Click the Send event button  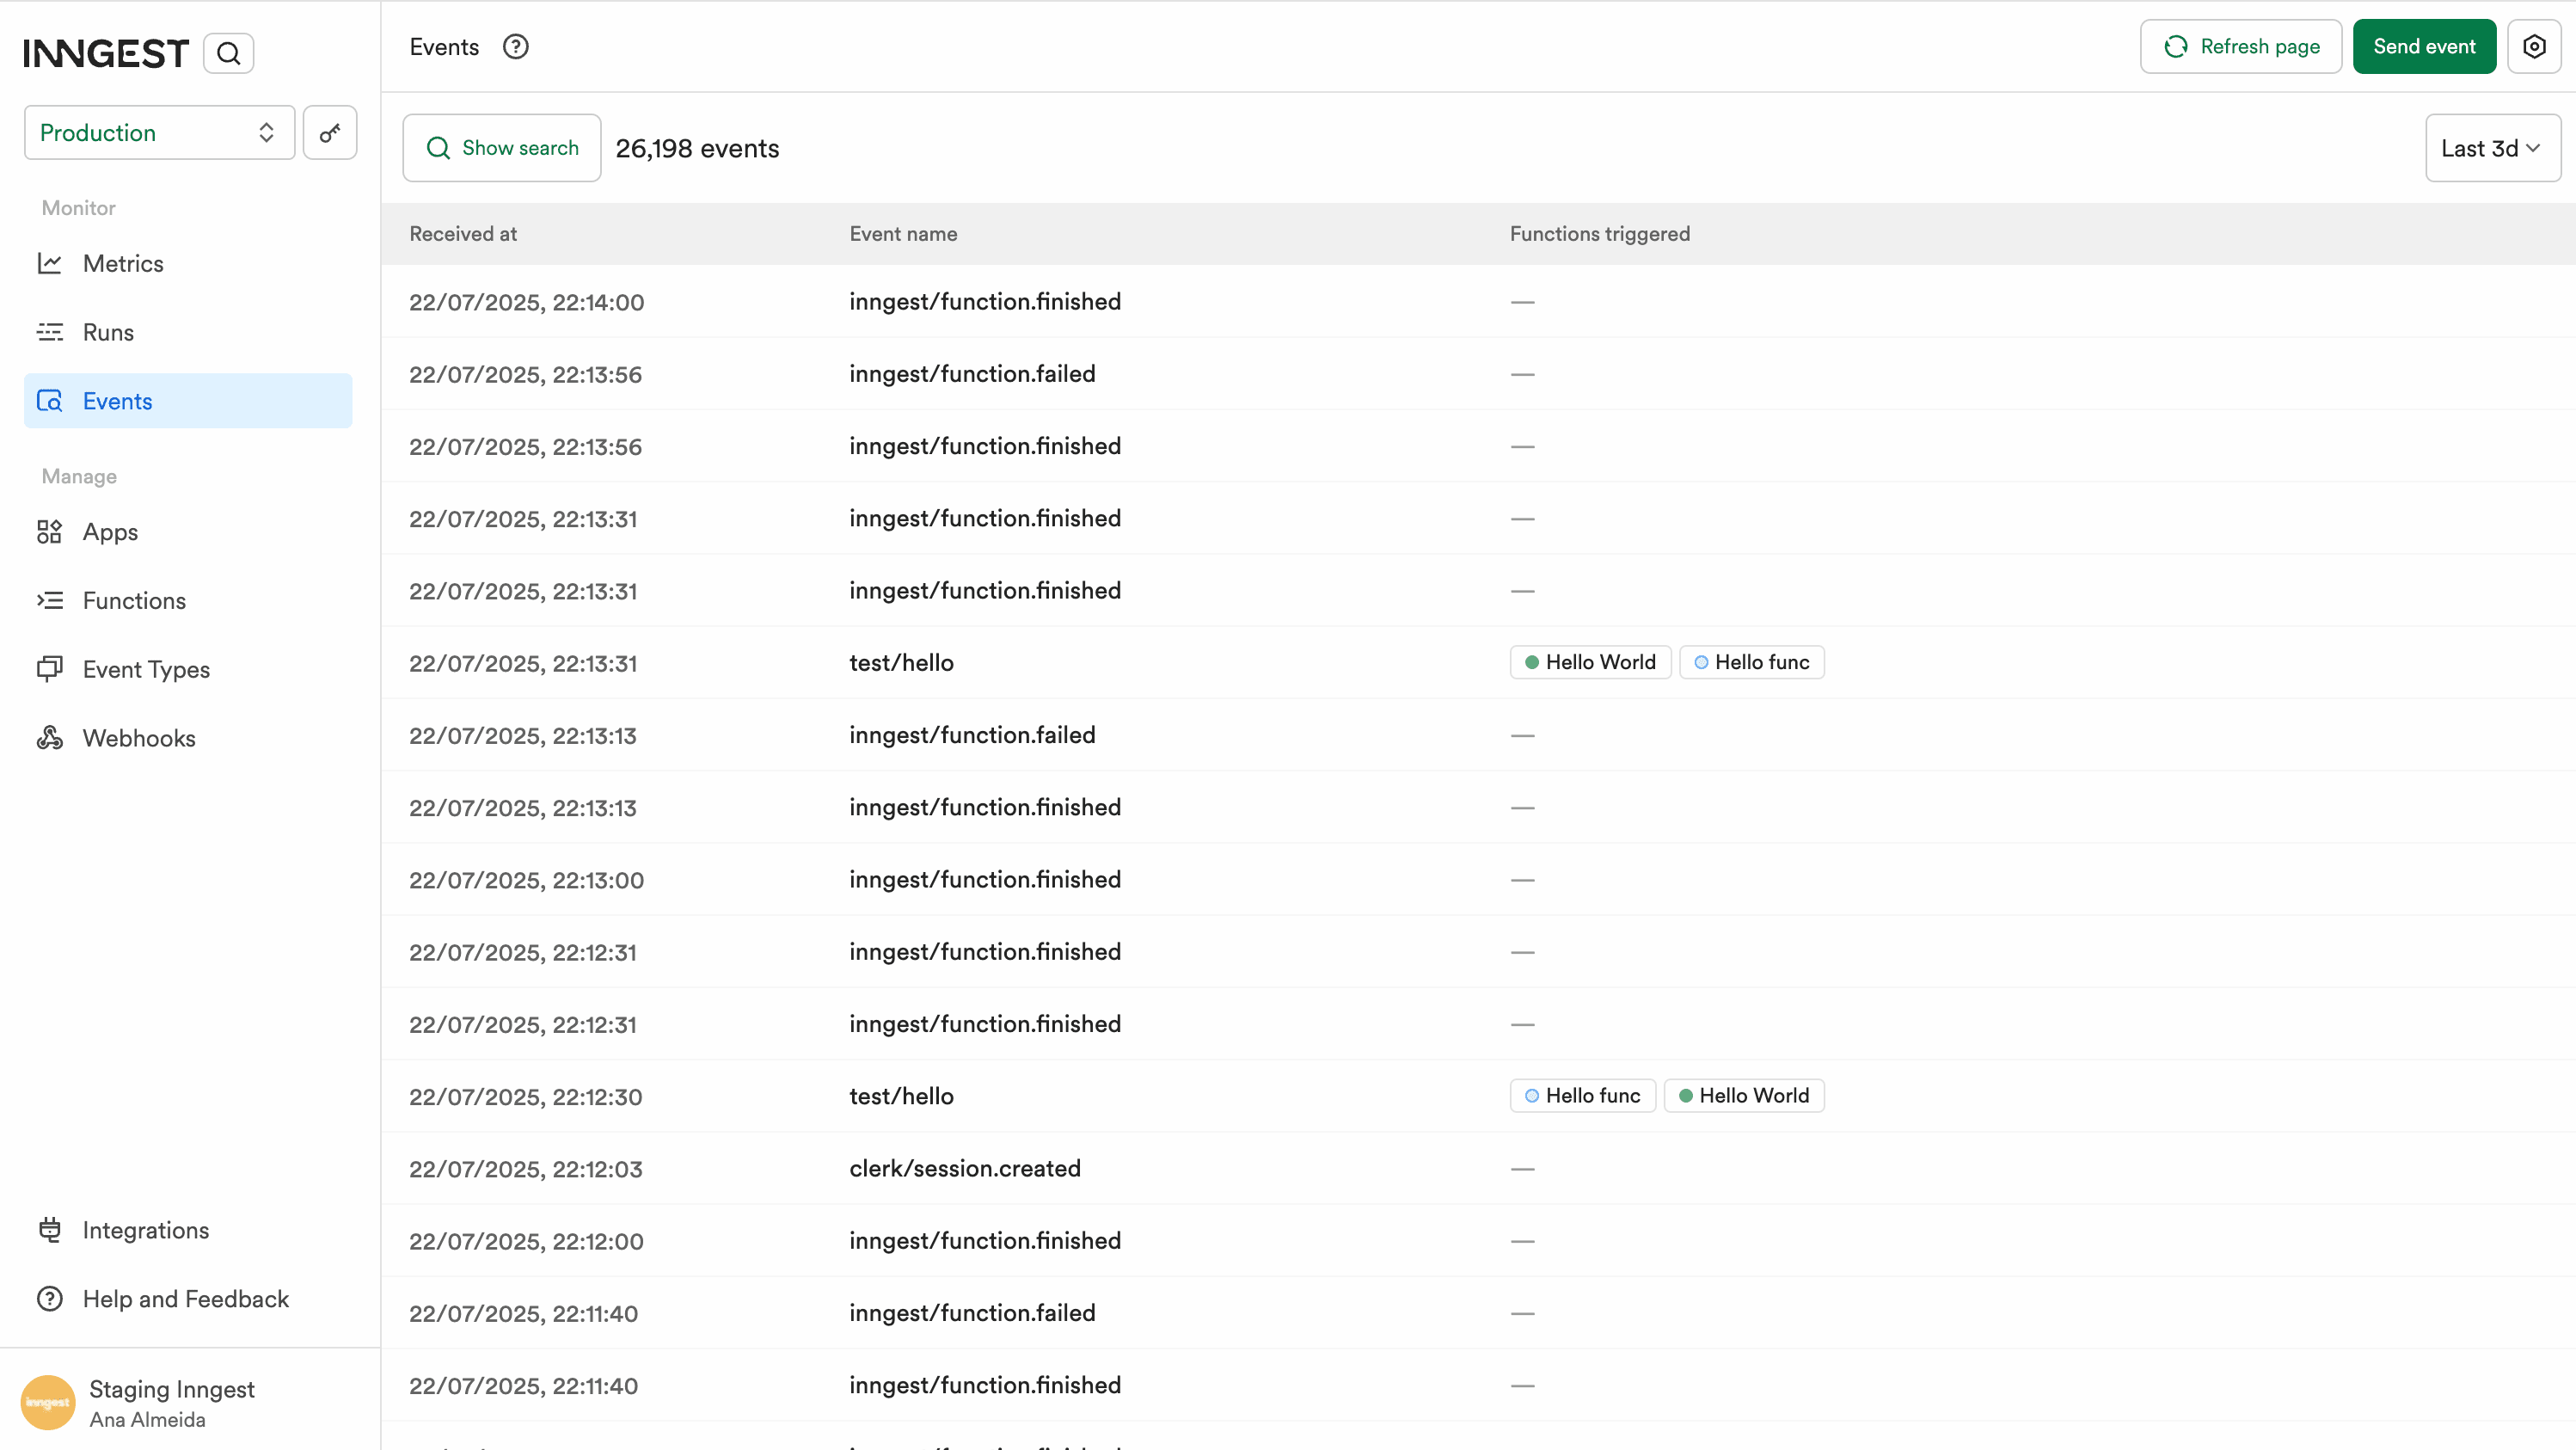coord(2424,46)
